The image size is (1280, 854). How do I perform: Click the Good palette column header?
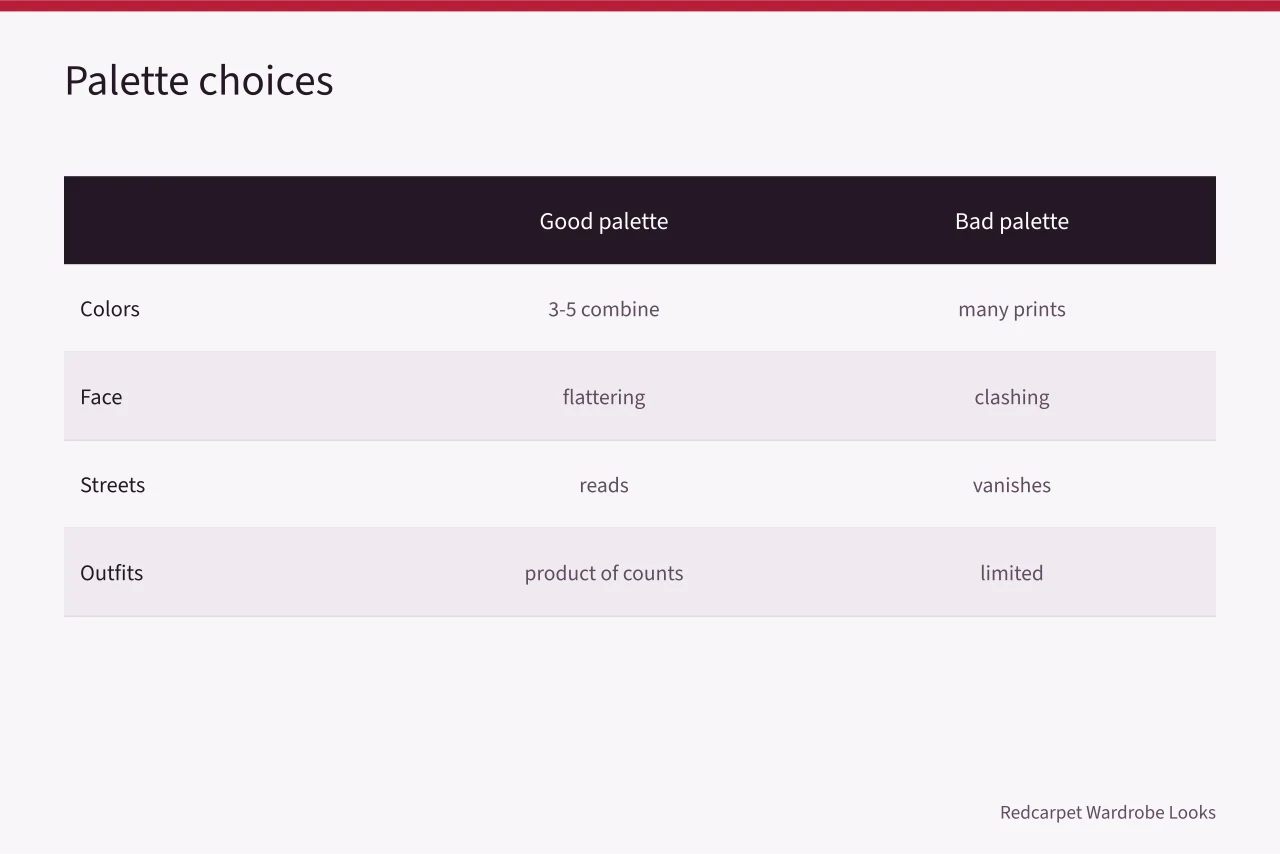click(x=604, y=221)
